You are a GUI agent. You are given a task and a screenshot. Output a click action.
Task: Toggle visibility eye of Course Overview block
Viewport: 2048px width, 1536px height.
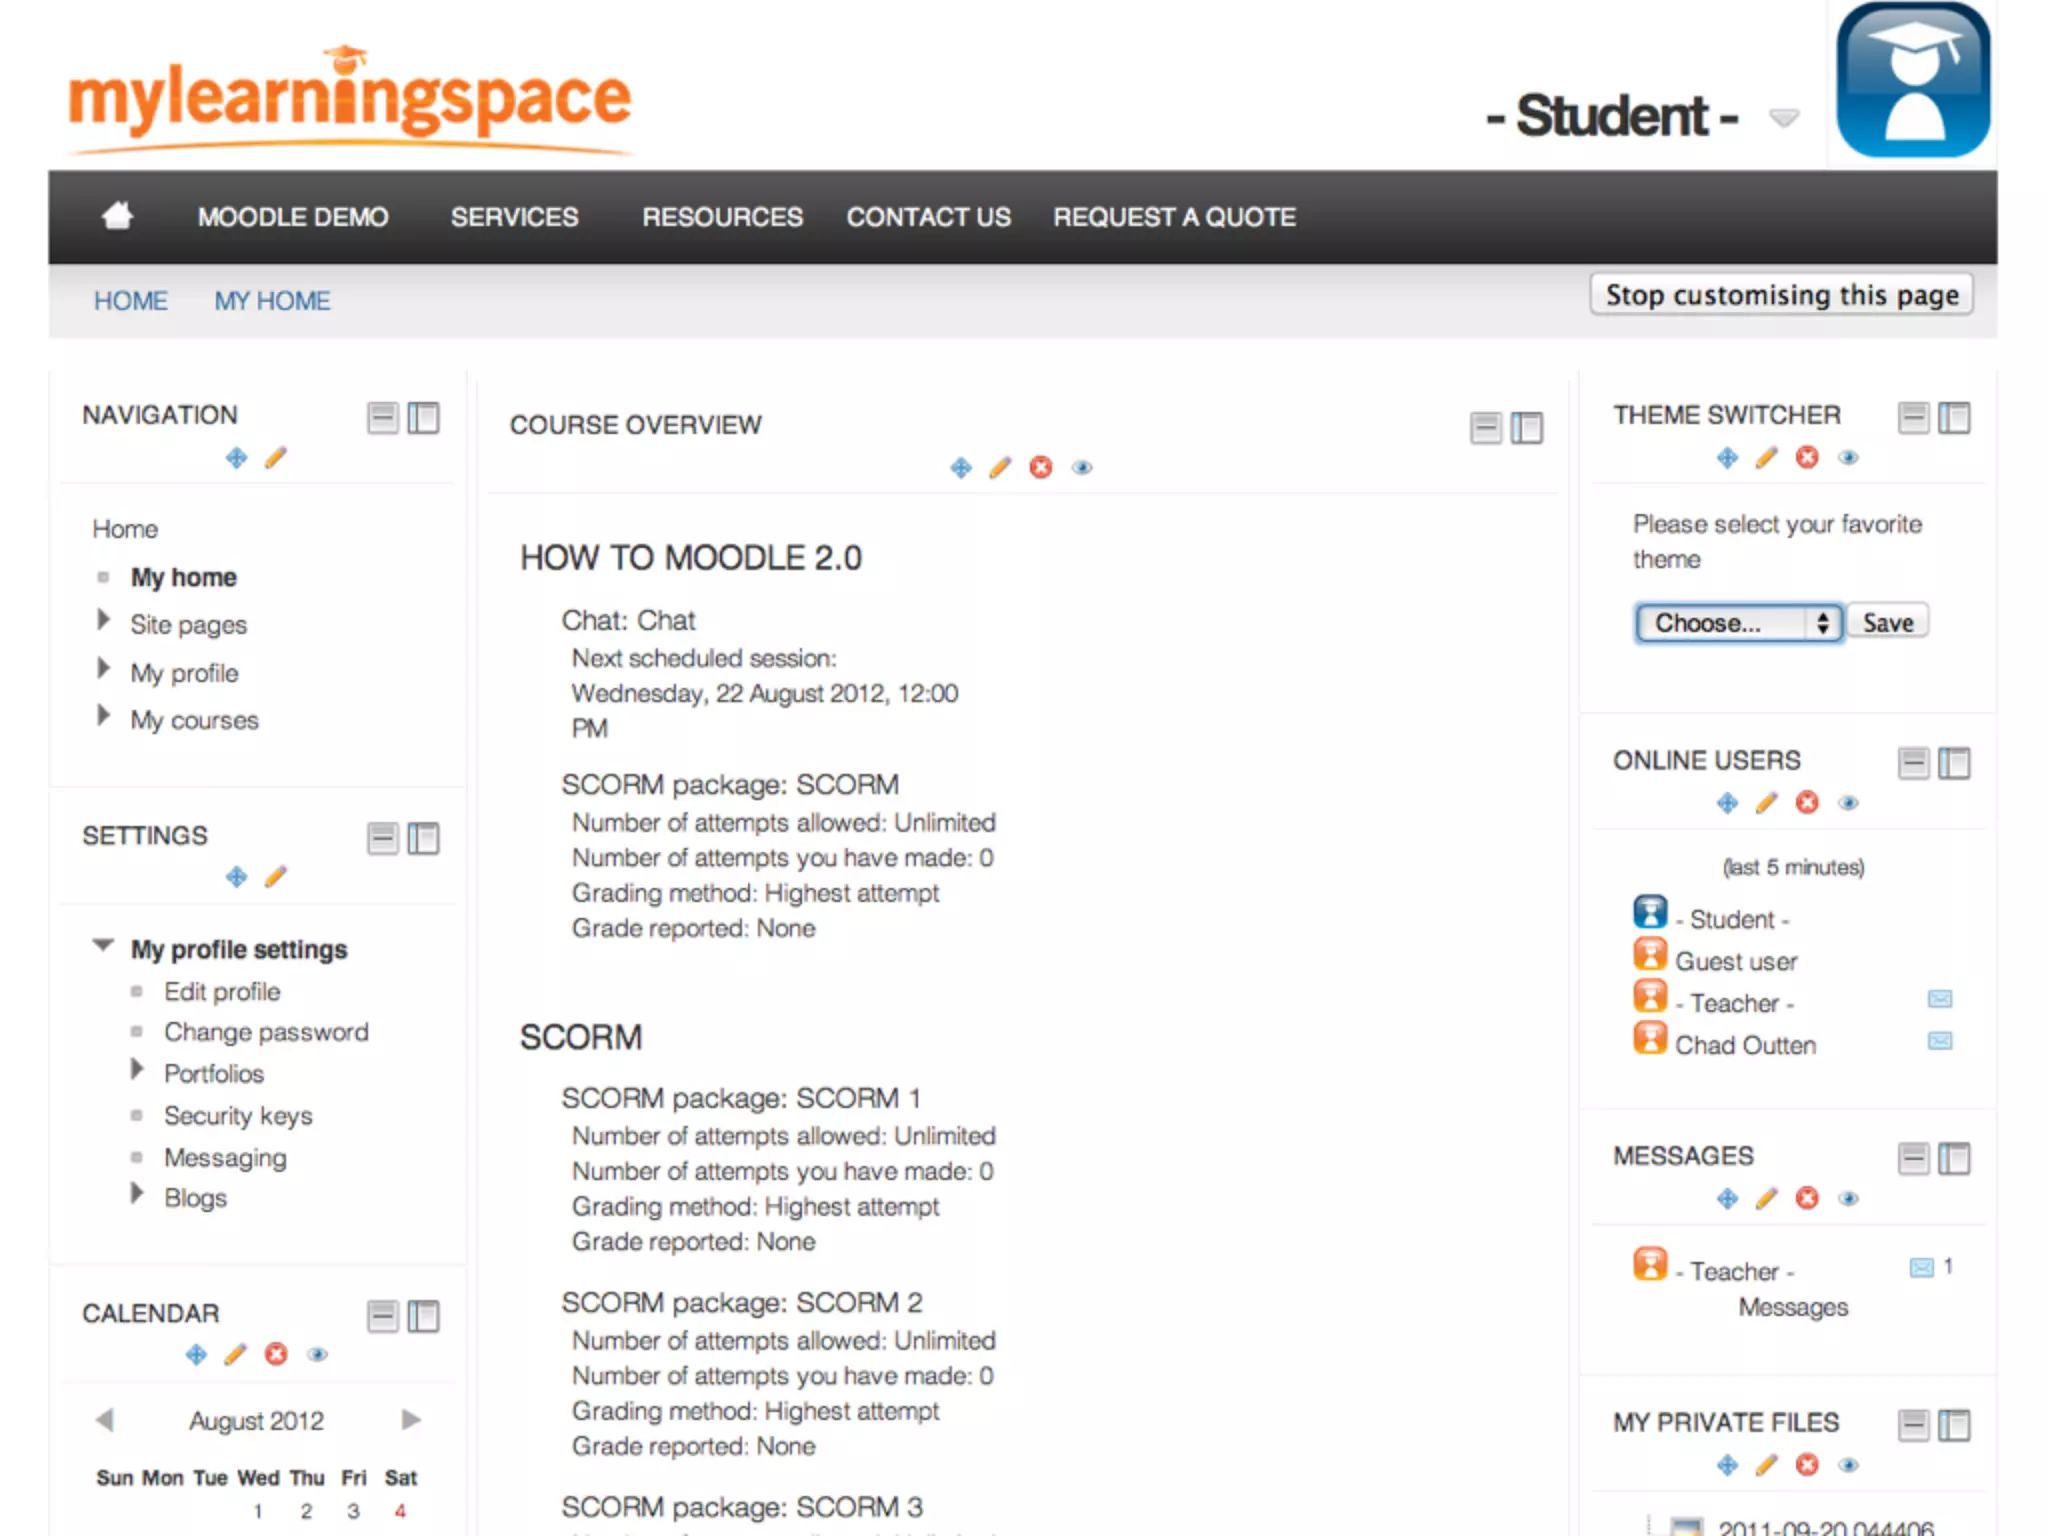coord(1082,467)
